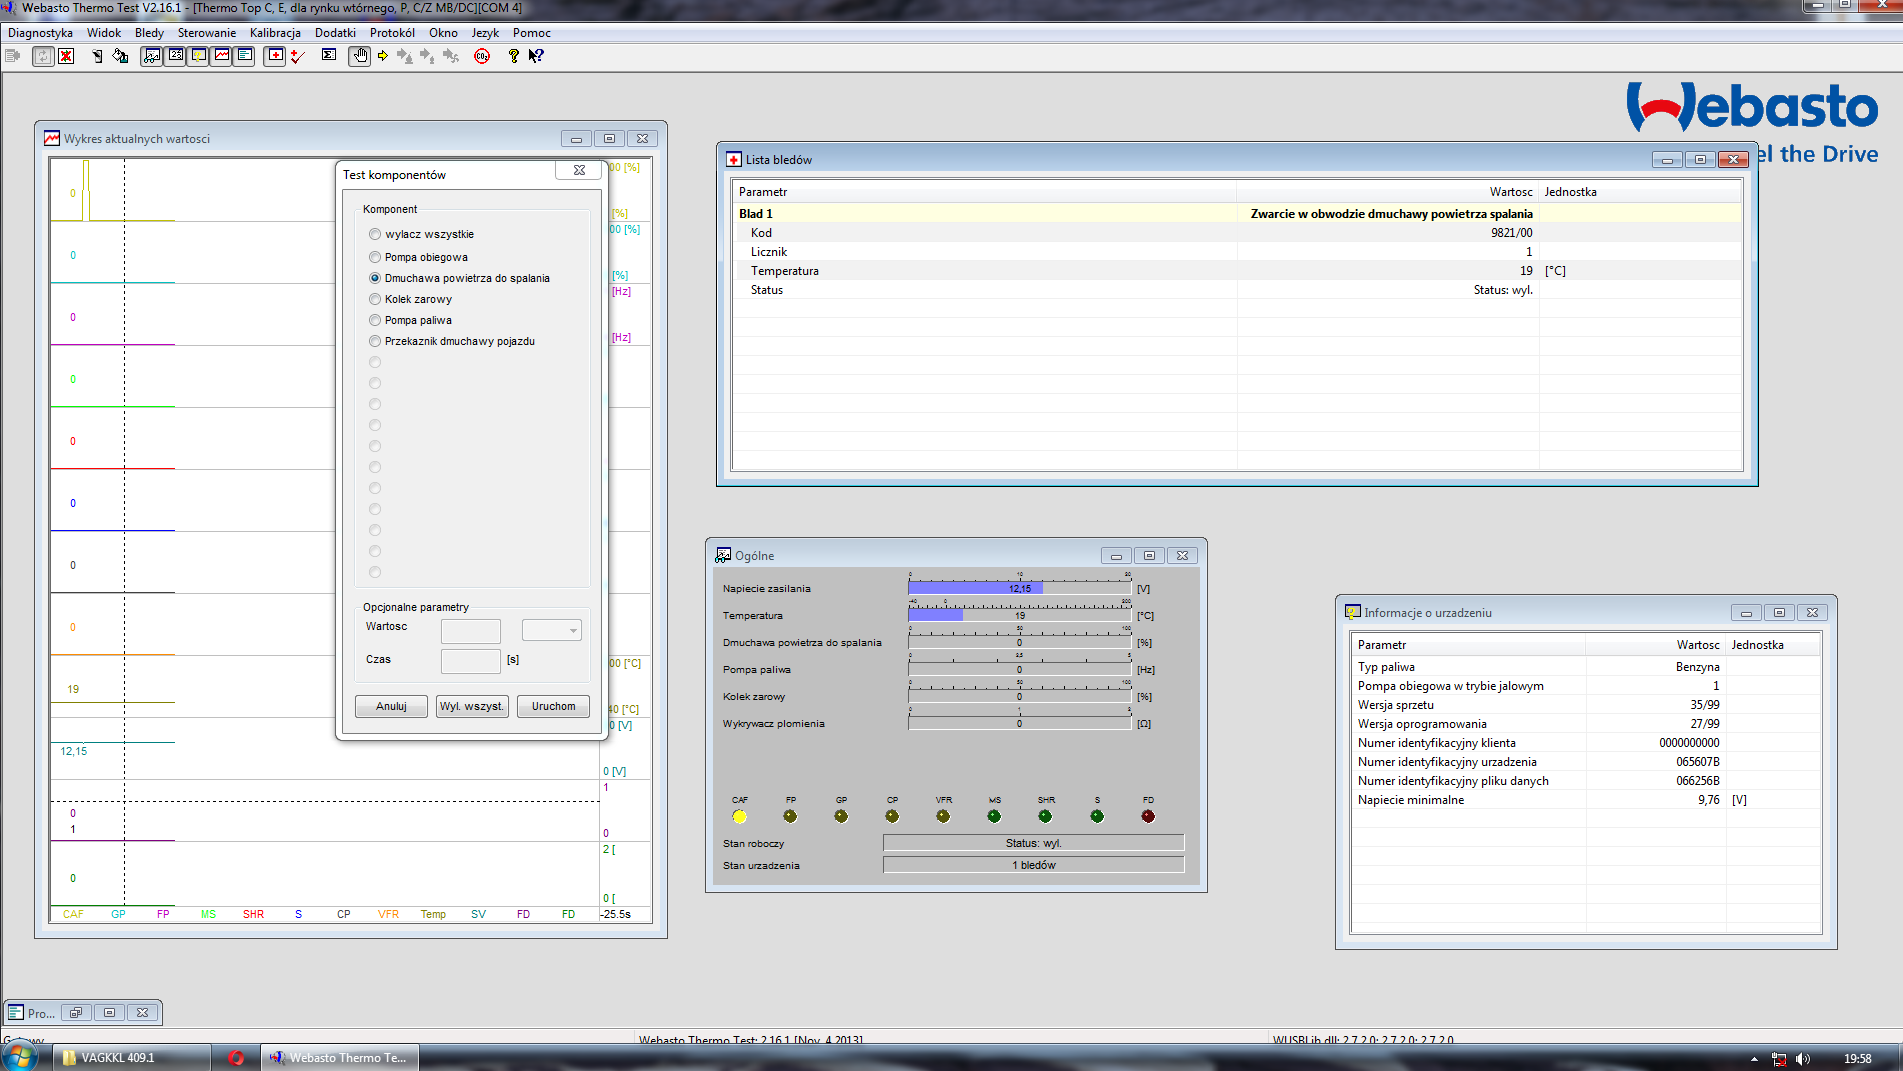The image size is (1903, 1071).
Task: Open the Diagnostyka menu
Action: pyautogui.click(x=40, y=33)
